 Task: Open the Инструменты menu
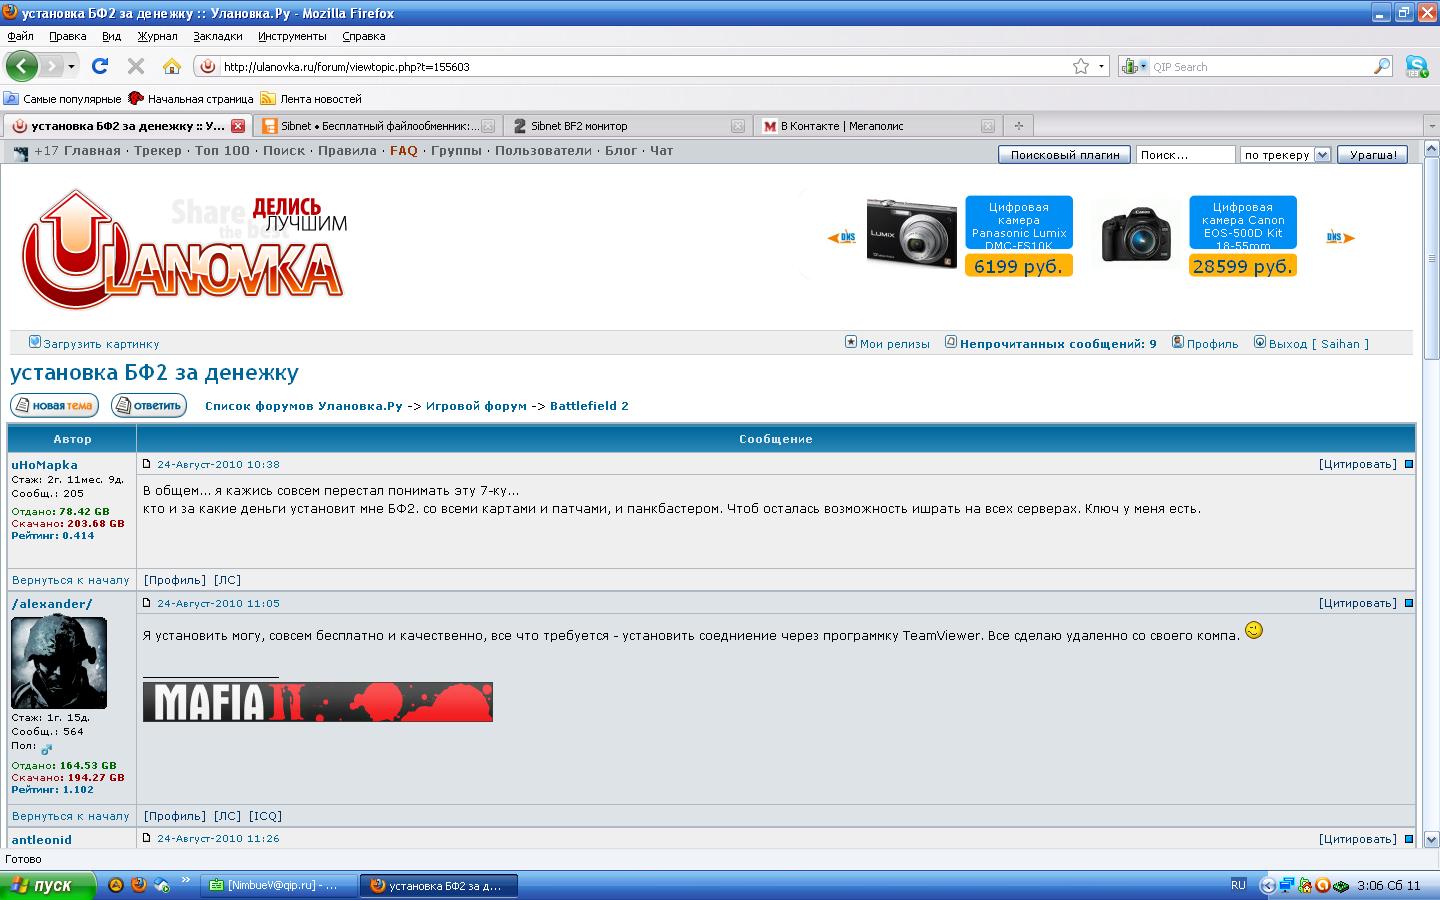click(292, 36)
